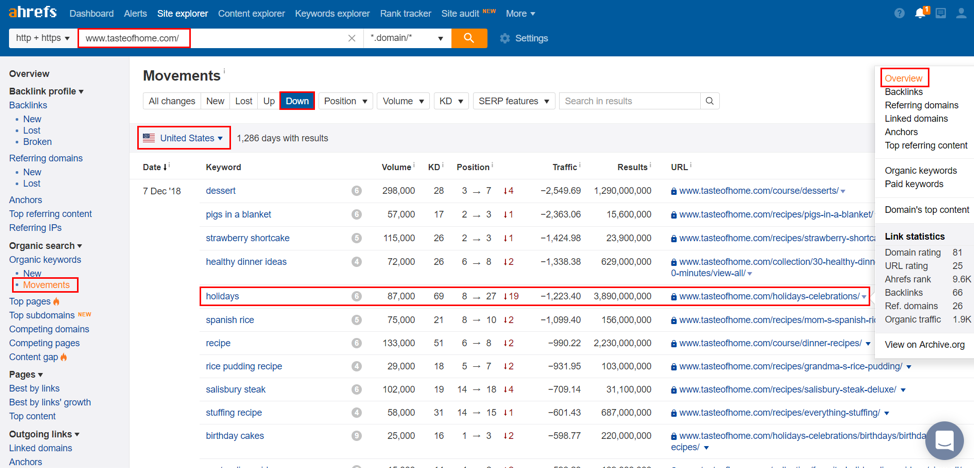This screenshot has height=468, width=974.
Task: Select the Up movements filter
Action: click(268, 101)
